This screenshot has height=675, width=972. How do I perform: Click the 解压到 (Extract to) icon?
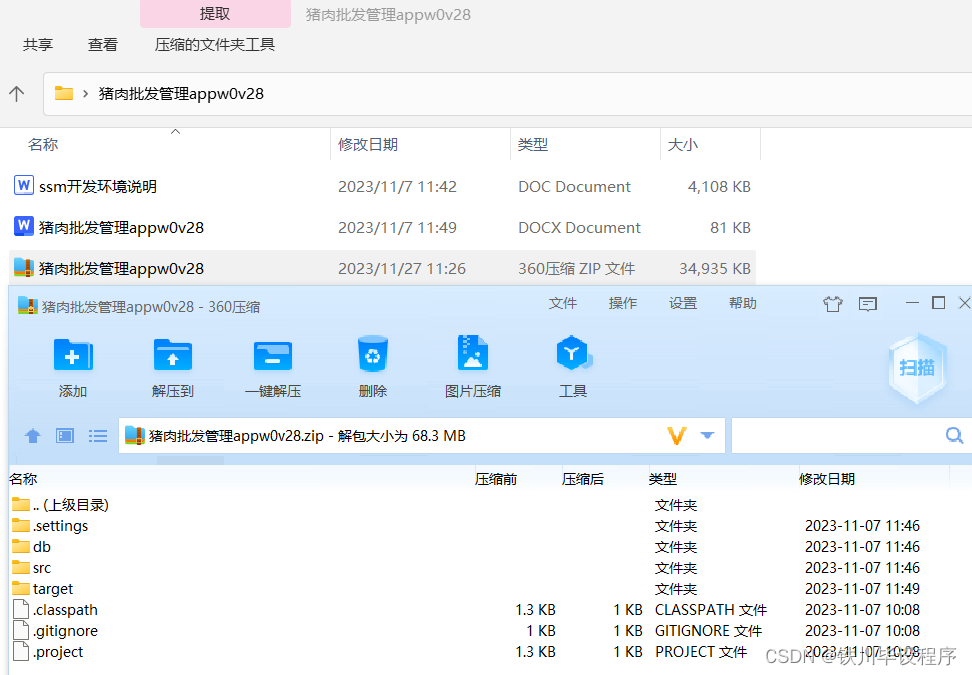(173, 355)
